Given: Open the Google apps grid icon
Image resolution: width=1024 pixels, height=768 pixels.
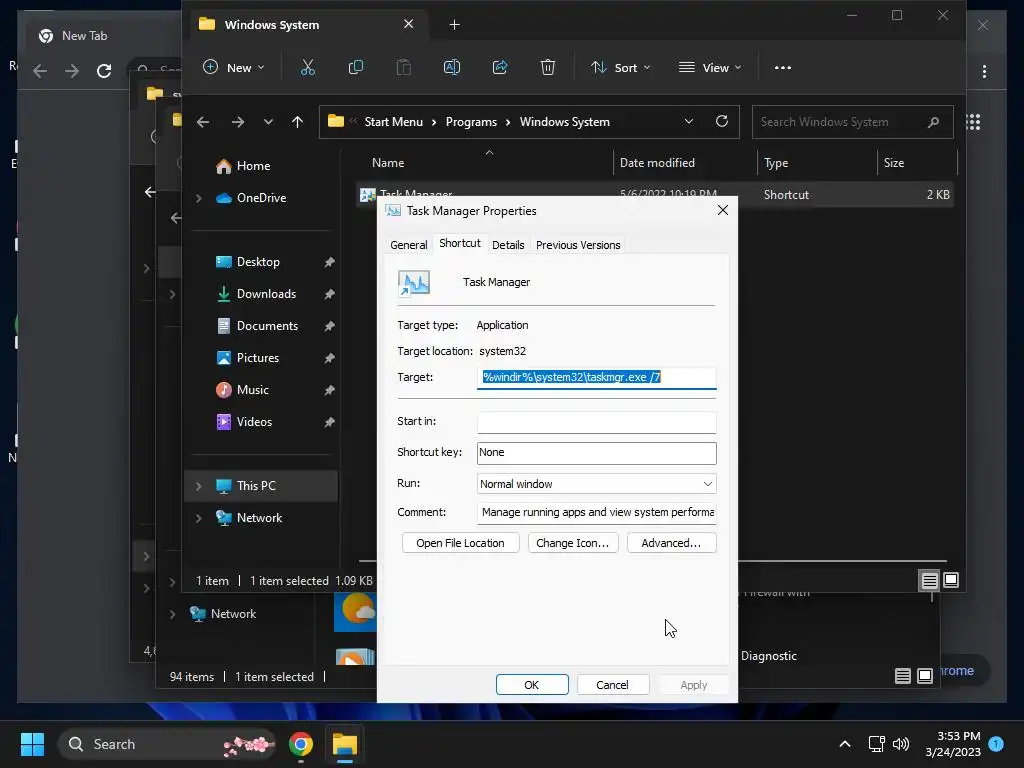Looking at the screenshot, I should pos(973,122).
